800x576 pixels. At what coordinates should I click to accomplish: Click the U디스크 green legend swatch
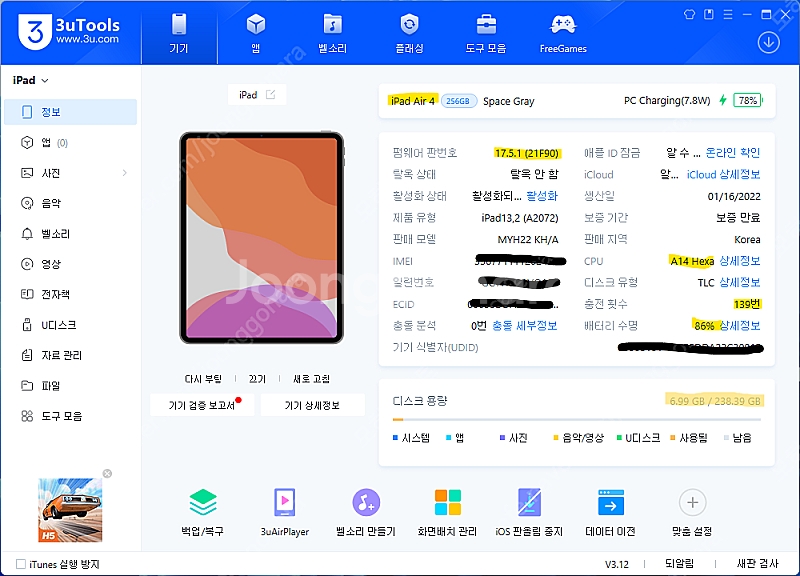click(x=619, y=438)
